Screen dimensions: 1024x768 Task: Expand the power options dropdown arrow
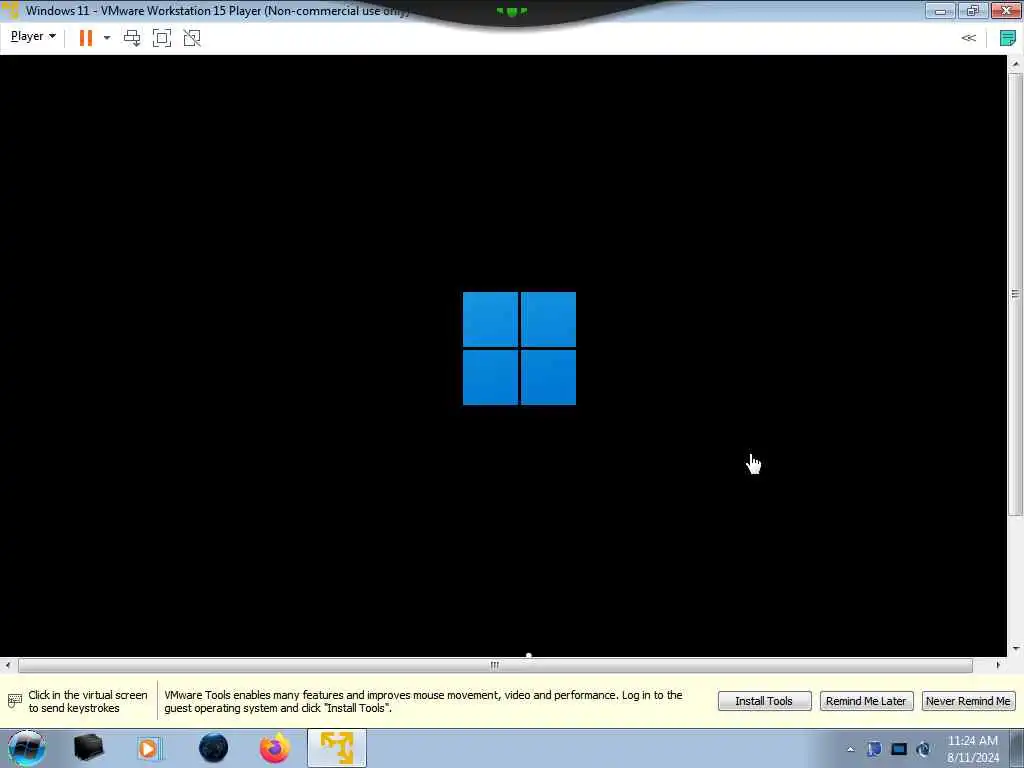coord(107,38)
